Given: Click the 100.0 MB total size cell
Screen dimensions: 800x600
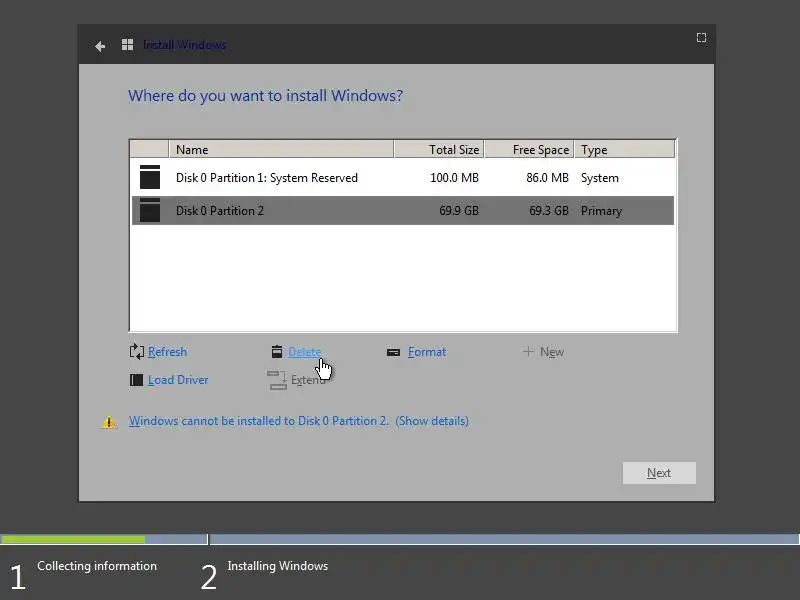Looking at the screenshot, I should pyautogui.click(x=455, y=178).
